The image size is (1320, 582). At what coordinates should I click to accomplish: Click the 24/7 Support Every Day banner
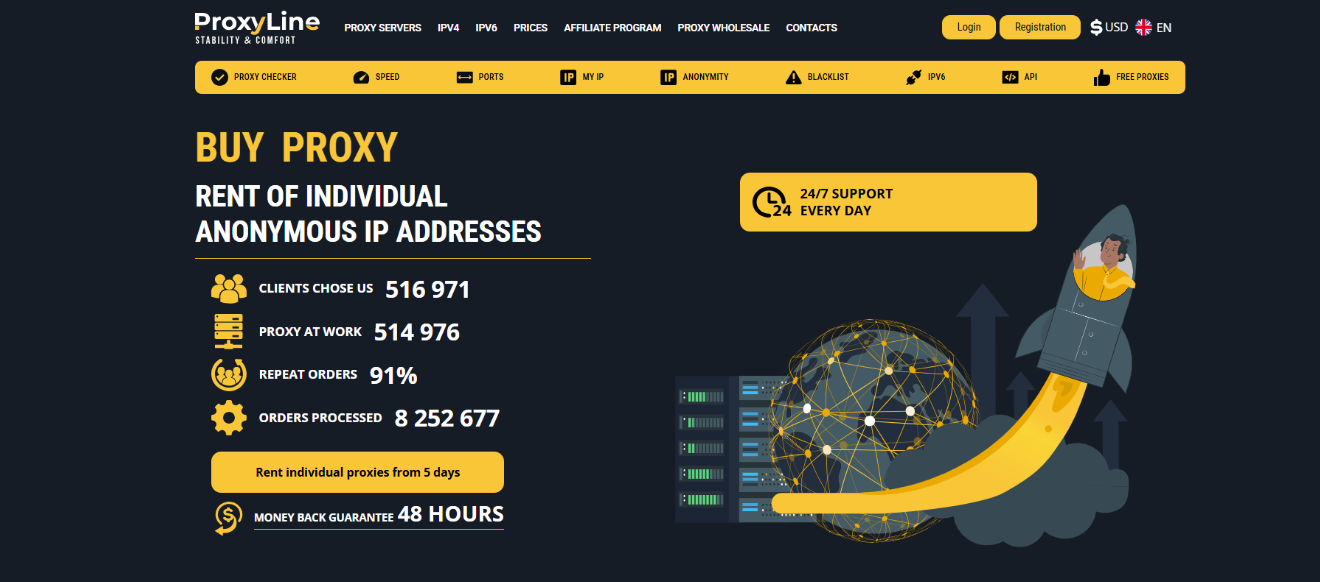point(888,202)
